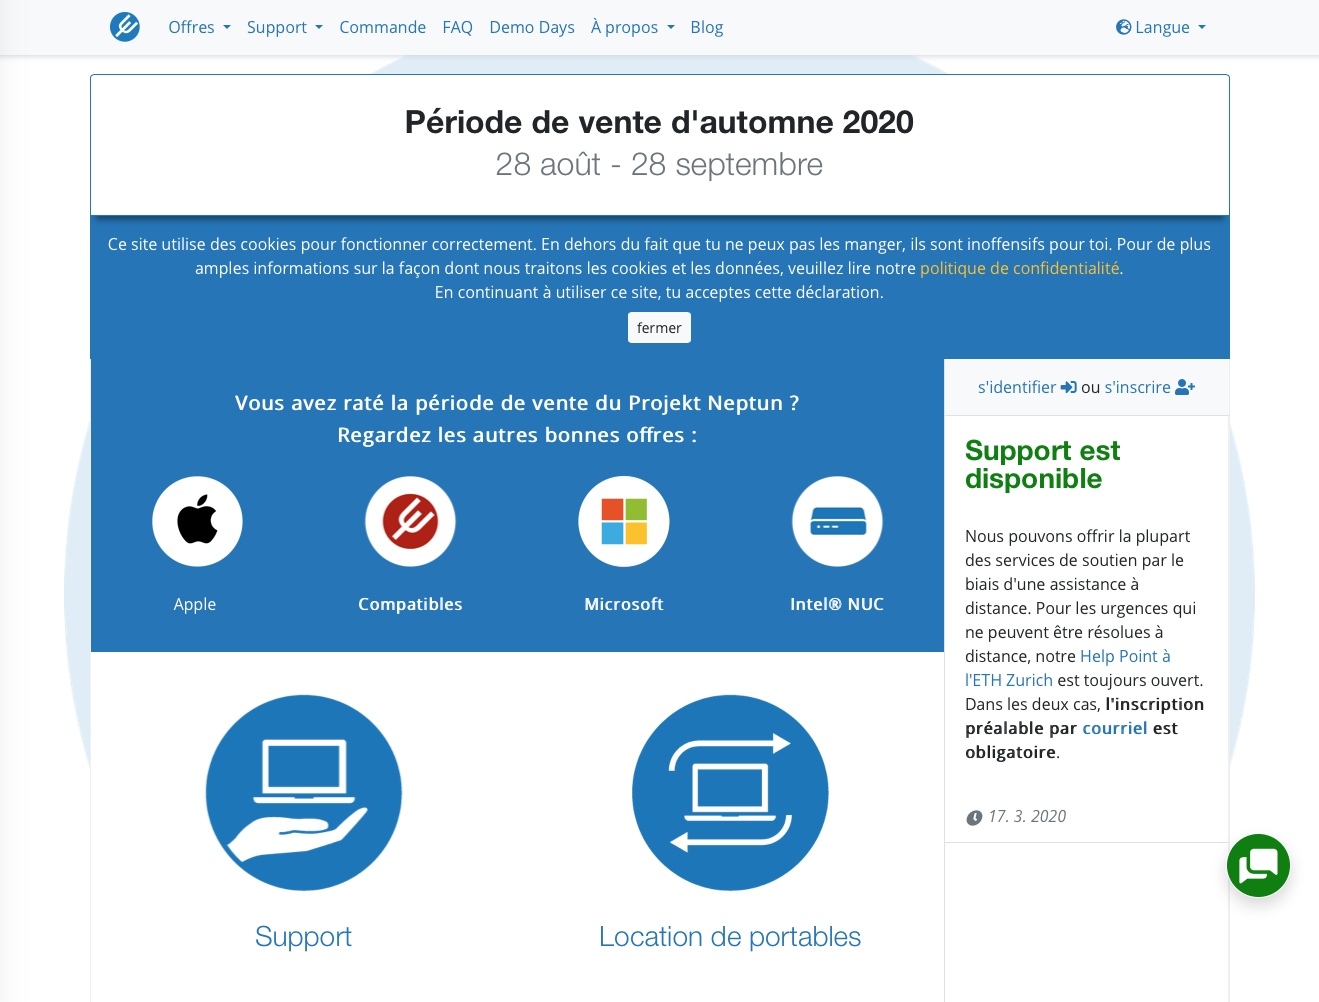Click the 17. 3. 2020 date text
The height and width of the screenshot is (1002, 1319).
(x=1027, y=816)
